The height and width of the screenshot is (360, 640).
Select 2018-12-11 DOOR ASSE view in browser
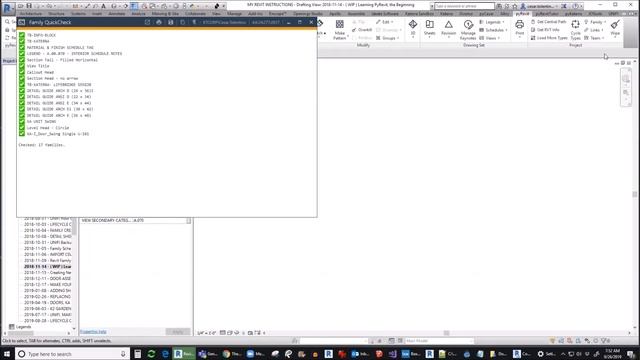coord(47,278)
